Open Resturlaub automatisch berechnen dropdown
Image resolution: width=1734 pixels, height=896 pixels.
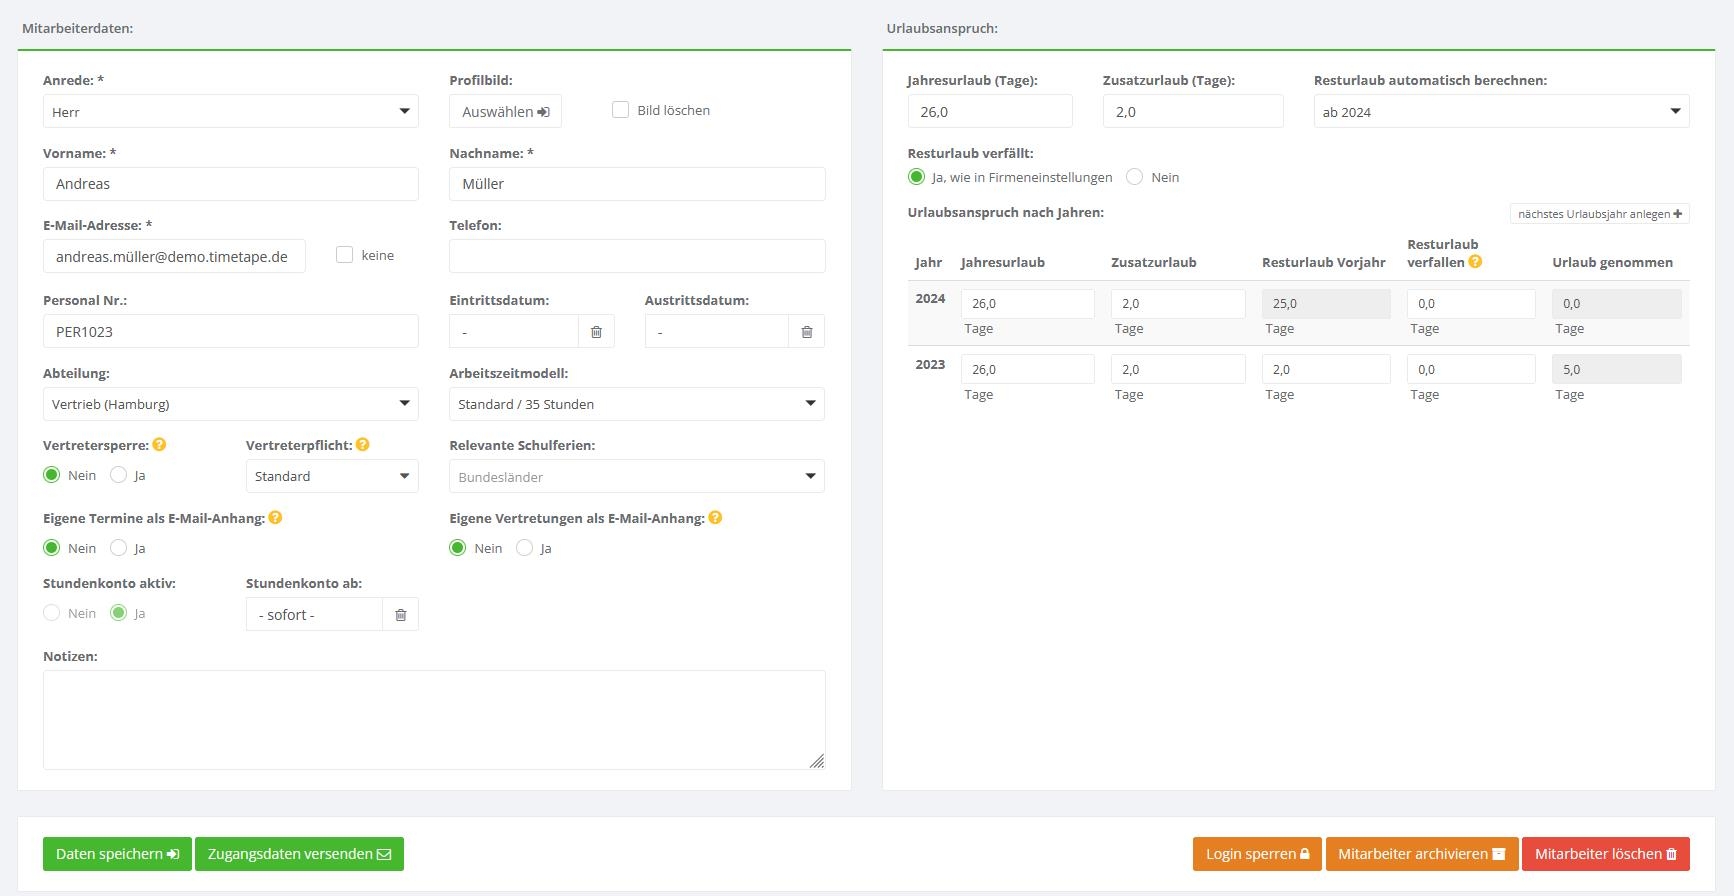click(1500, 111)
